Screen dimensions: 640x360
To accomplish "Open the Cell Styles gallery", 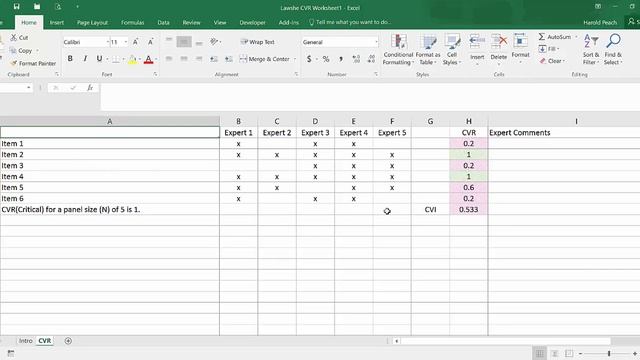I will (x=452, y=50).
